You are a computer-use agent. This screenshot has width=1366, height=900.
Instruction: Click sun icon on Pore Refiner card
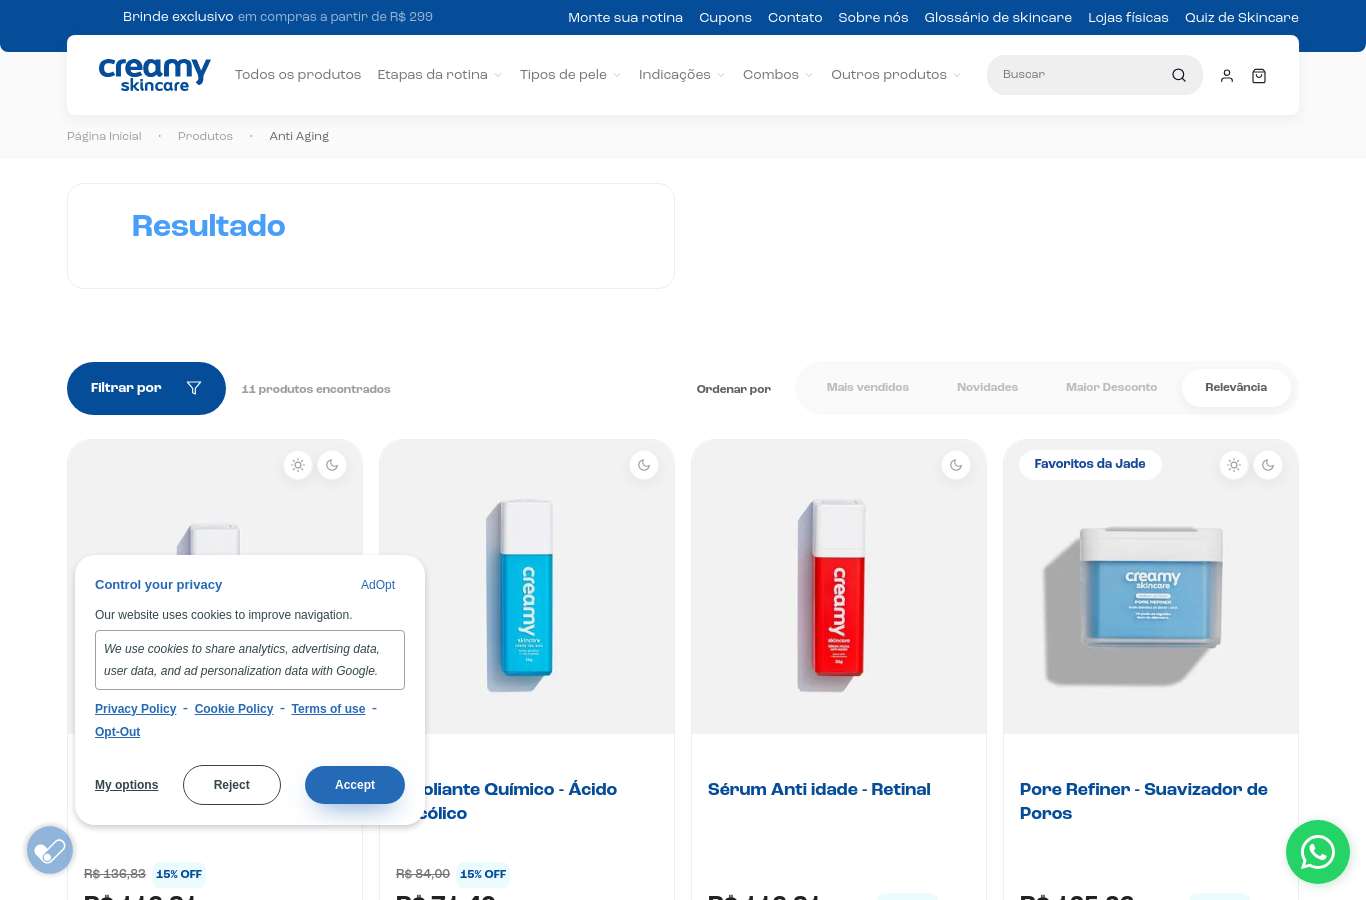pos(1234,465)
